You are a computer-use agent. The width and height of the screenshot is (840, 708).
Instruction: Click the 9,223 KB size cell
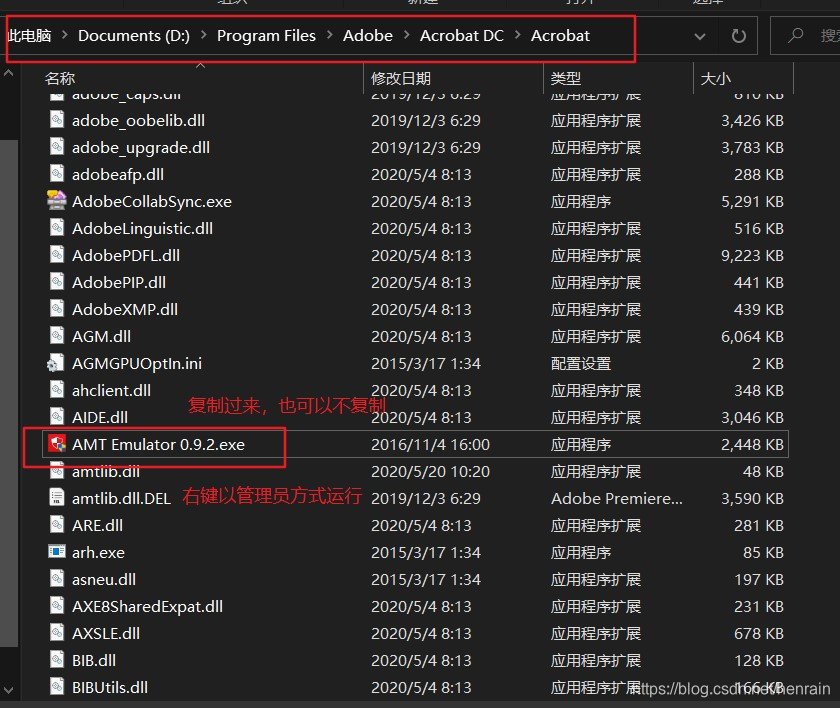[752, 255]
